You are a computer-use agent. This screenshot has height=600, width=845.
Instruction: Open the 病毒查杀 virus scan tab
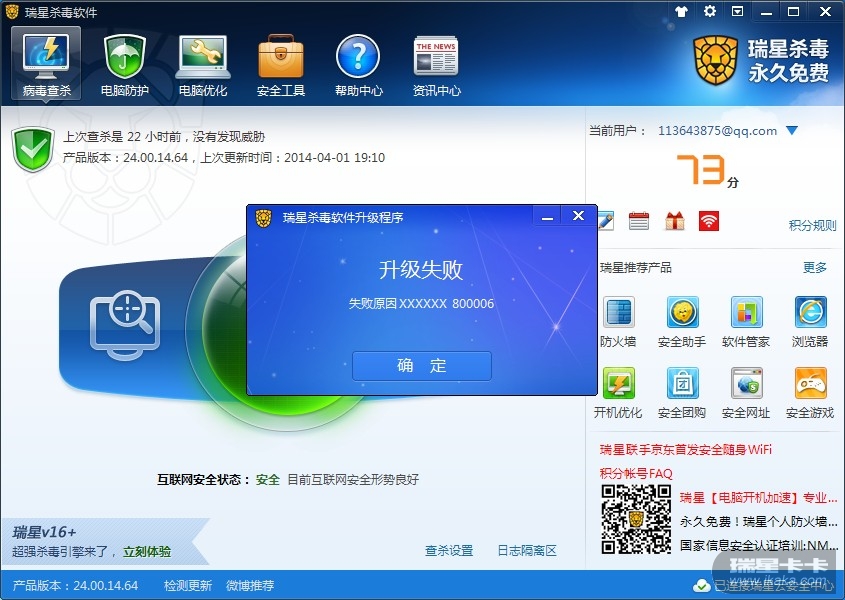46,64
